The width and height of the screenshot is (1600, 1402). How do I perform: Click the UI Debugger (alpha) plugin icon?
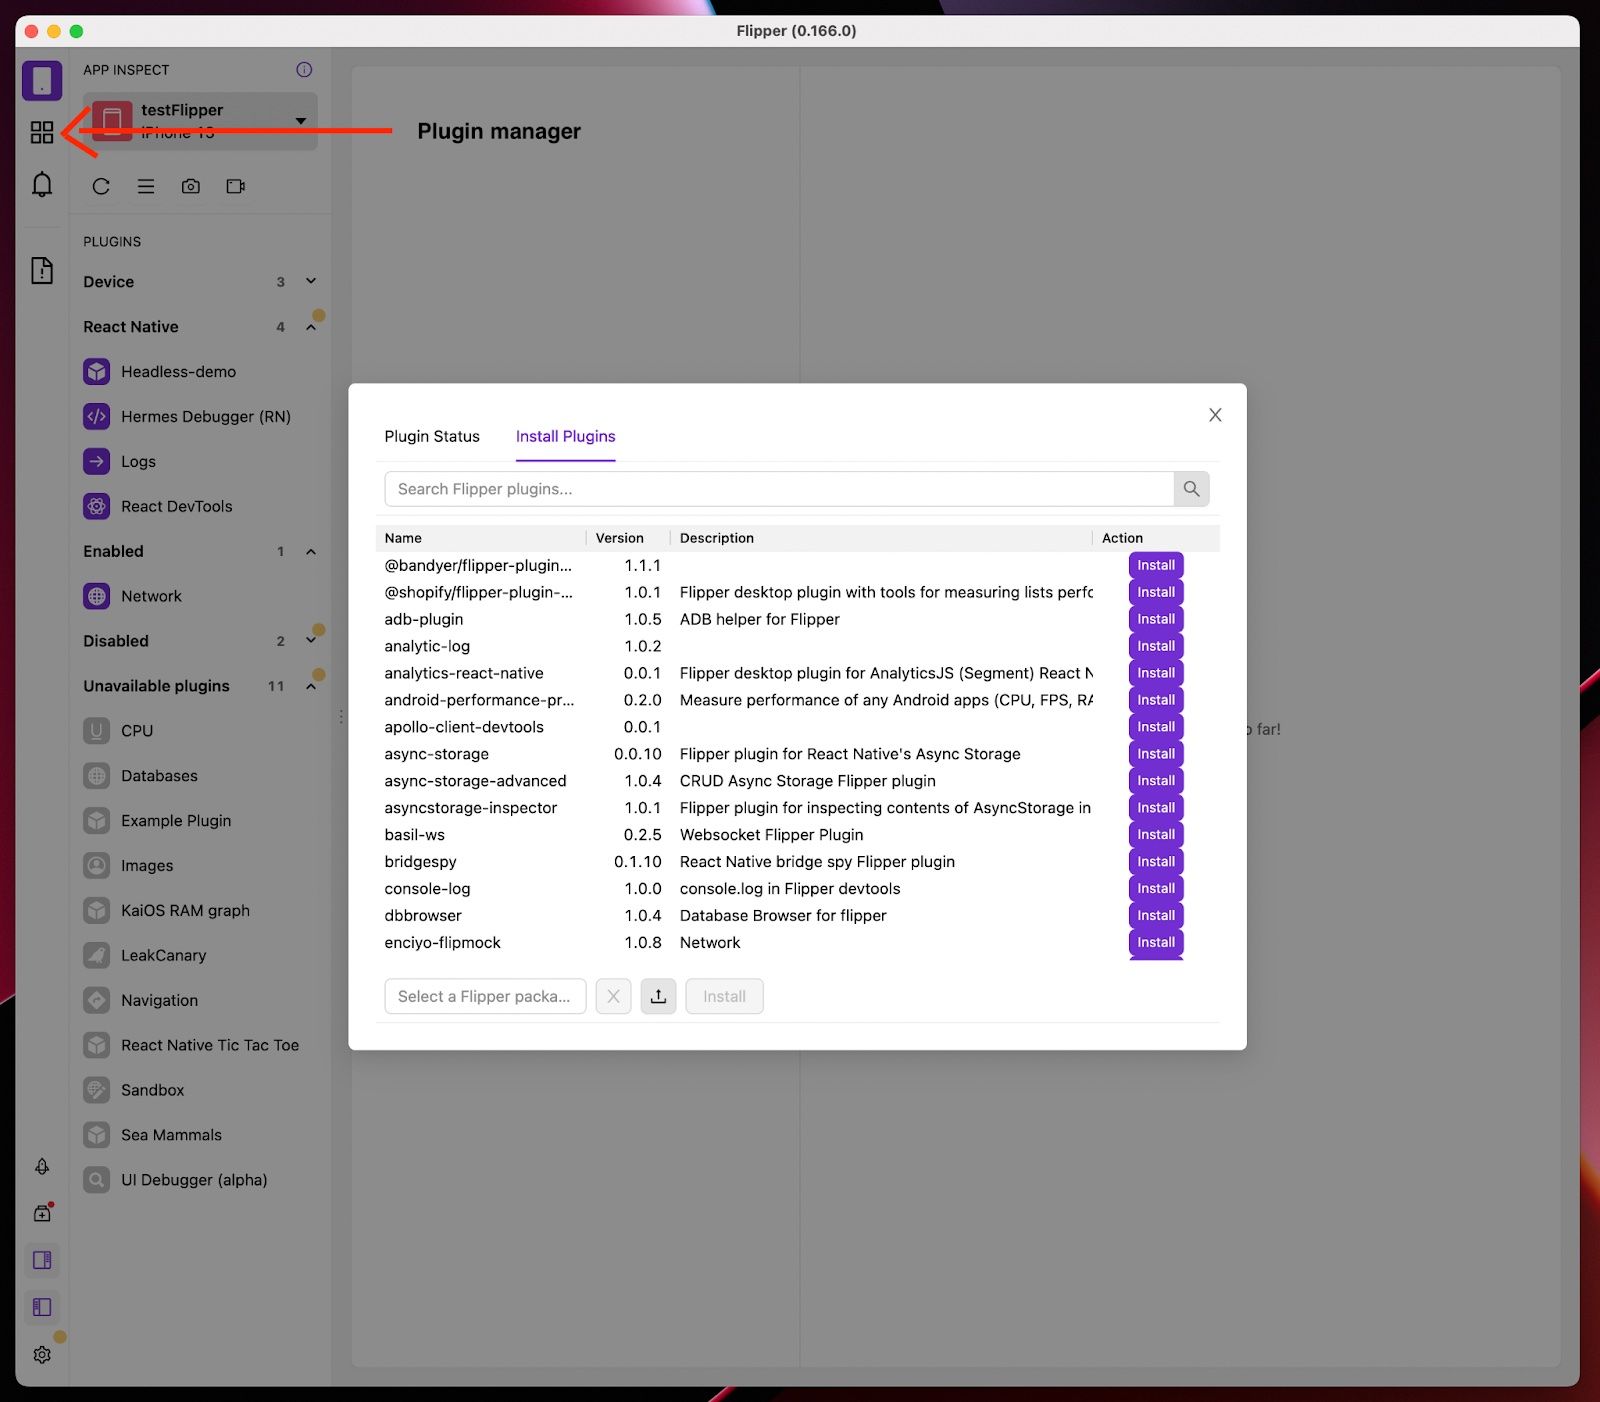coord(96,1180)
